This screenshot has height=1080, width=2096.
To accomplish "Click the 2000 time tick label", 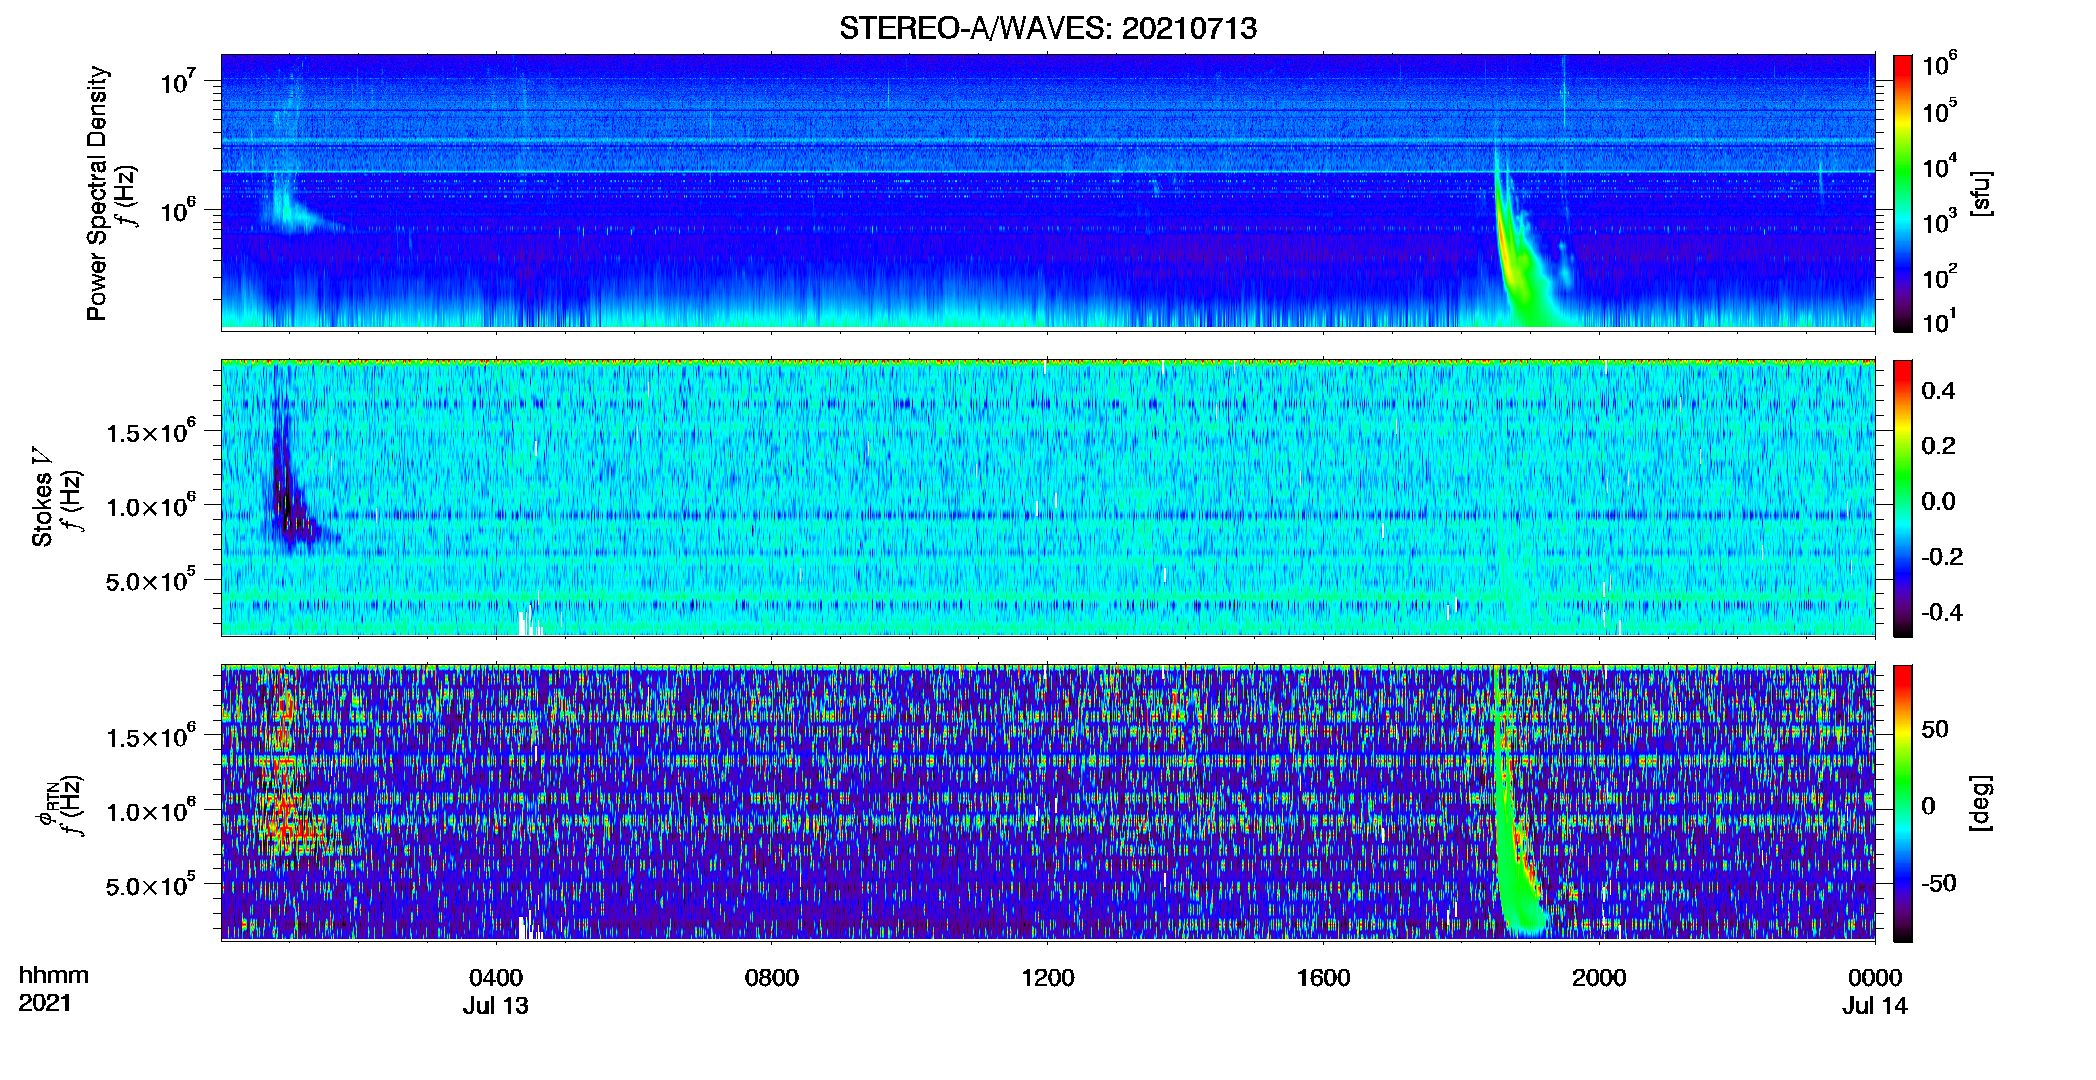I will click(x=1599, y=977).
